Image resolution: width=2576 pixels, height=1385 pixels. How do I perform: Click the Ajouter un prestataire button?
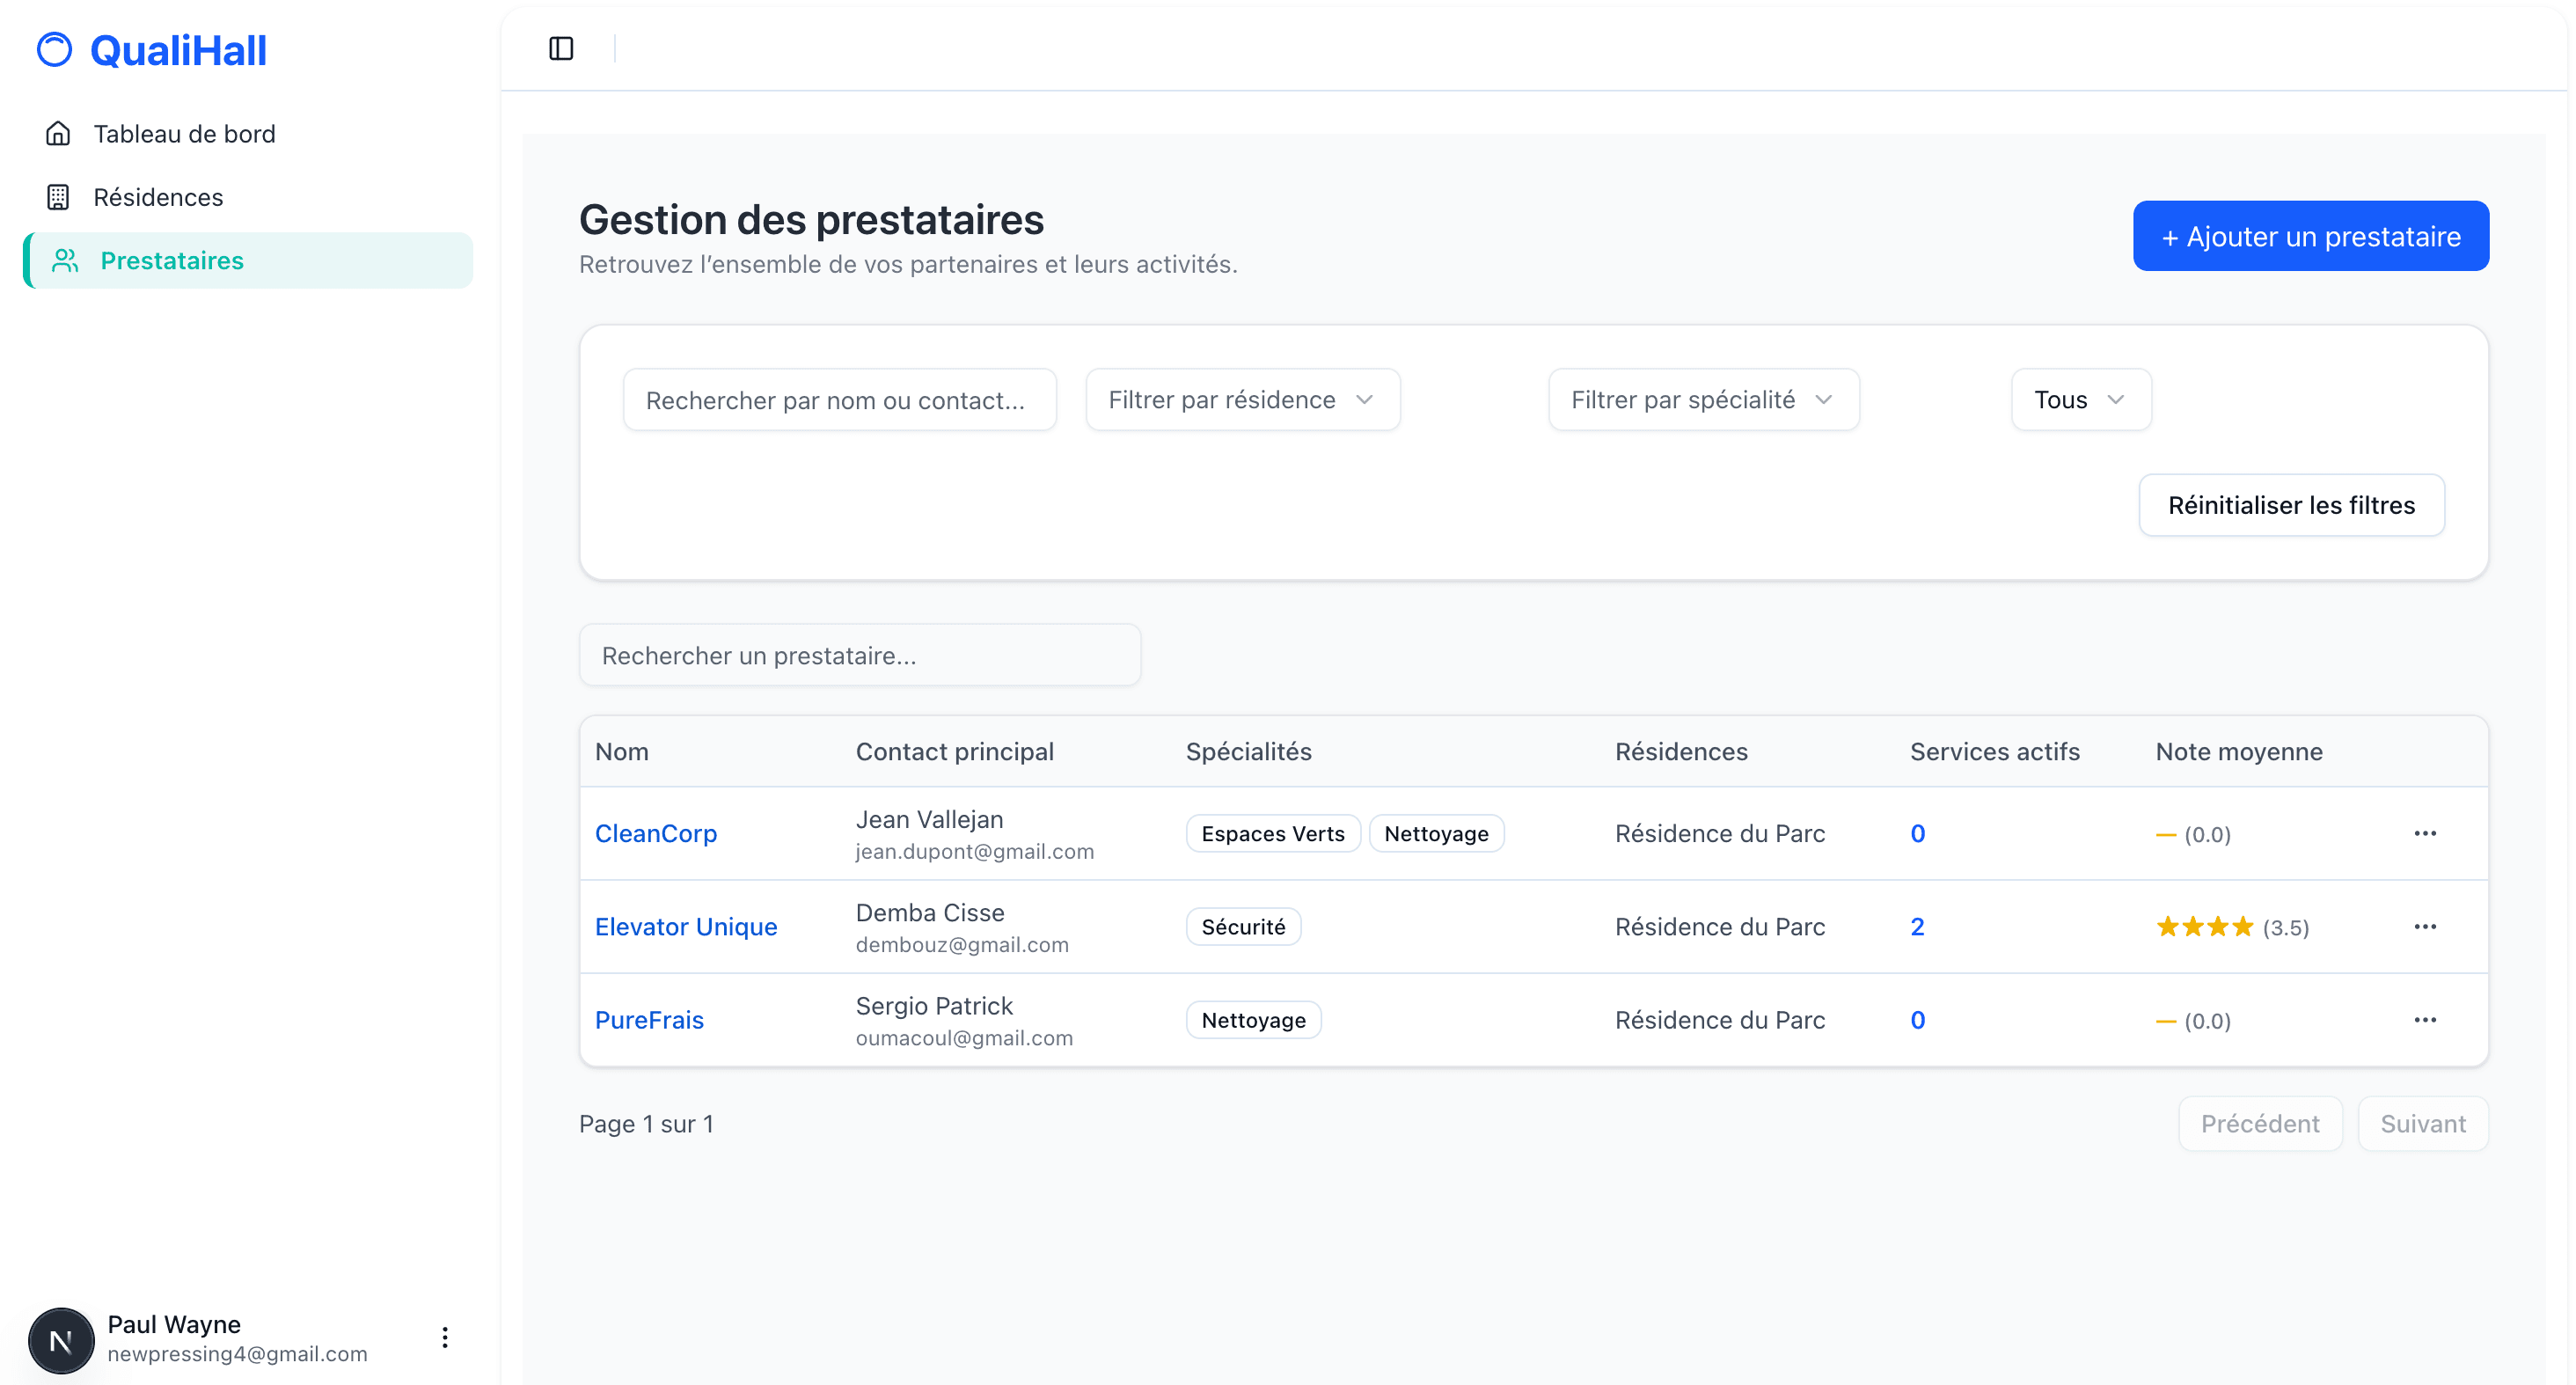click(x=2311, y=236)
